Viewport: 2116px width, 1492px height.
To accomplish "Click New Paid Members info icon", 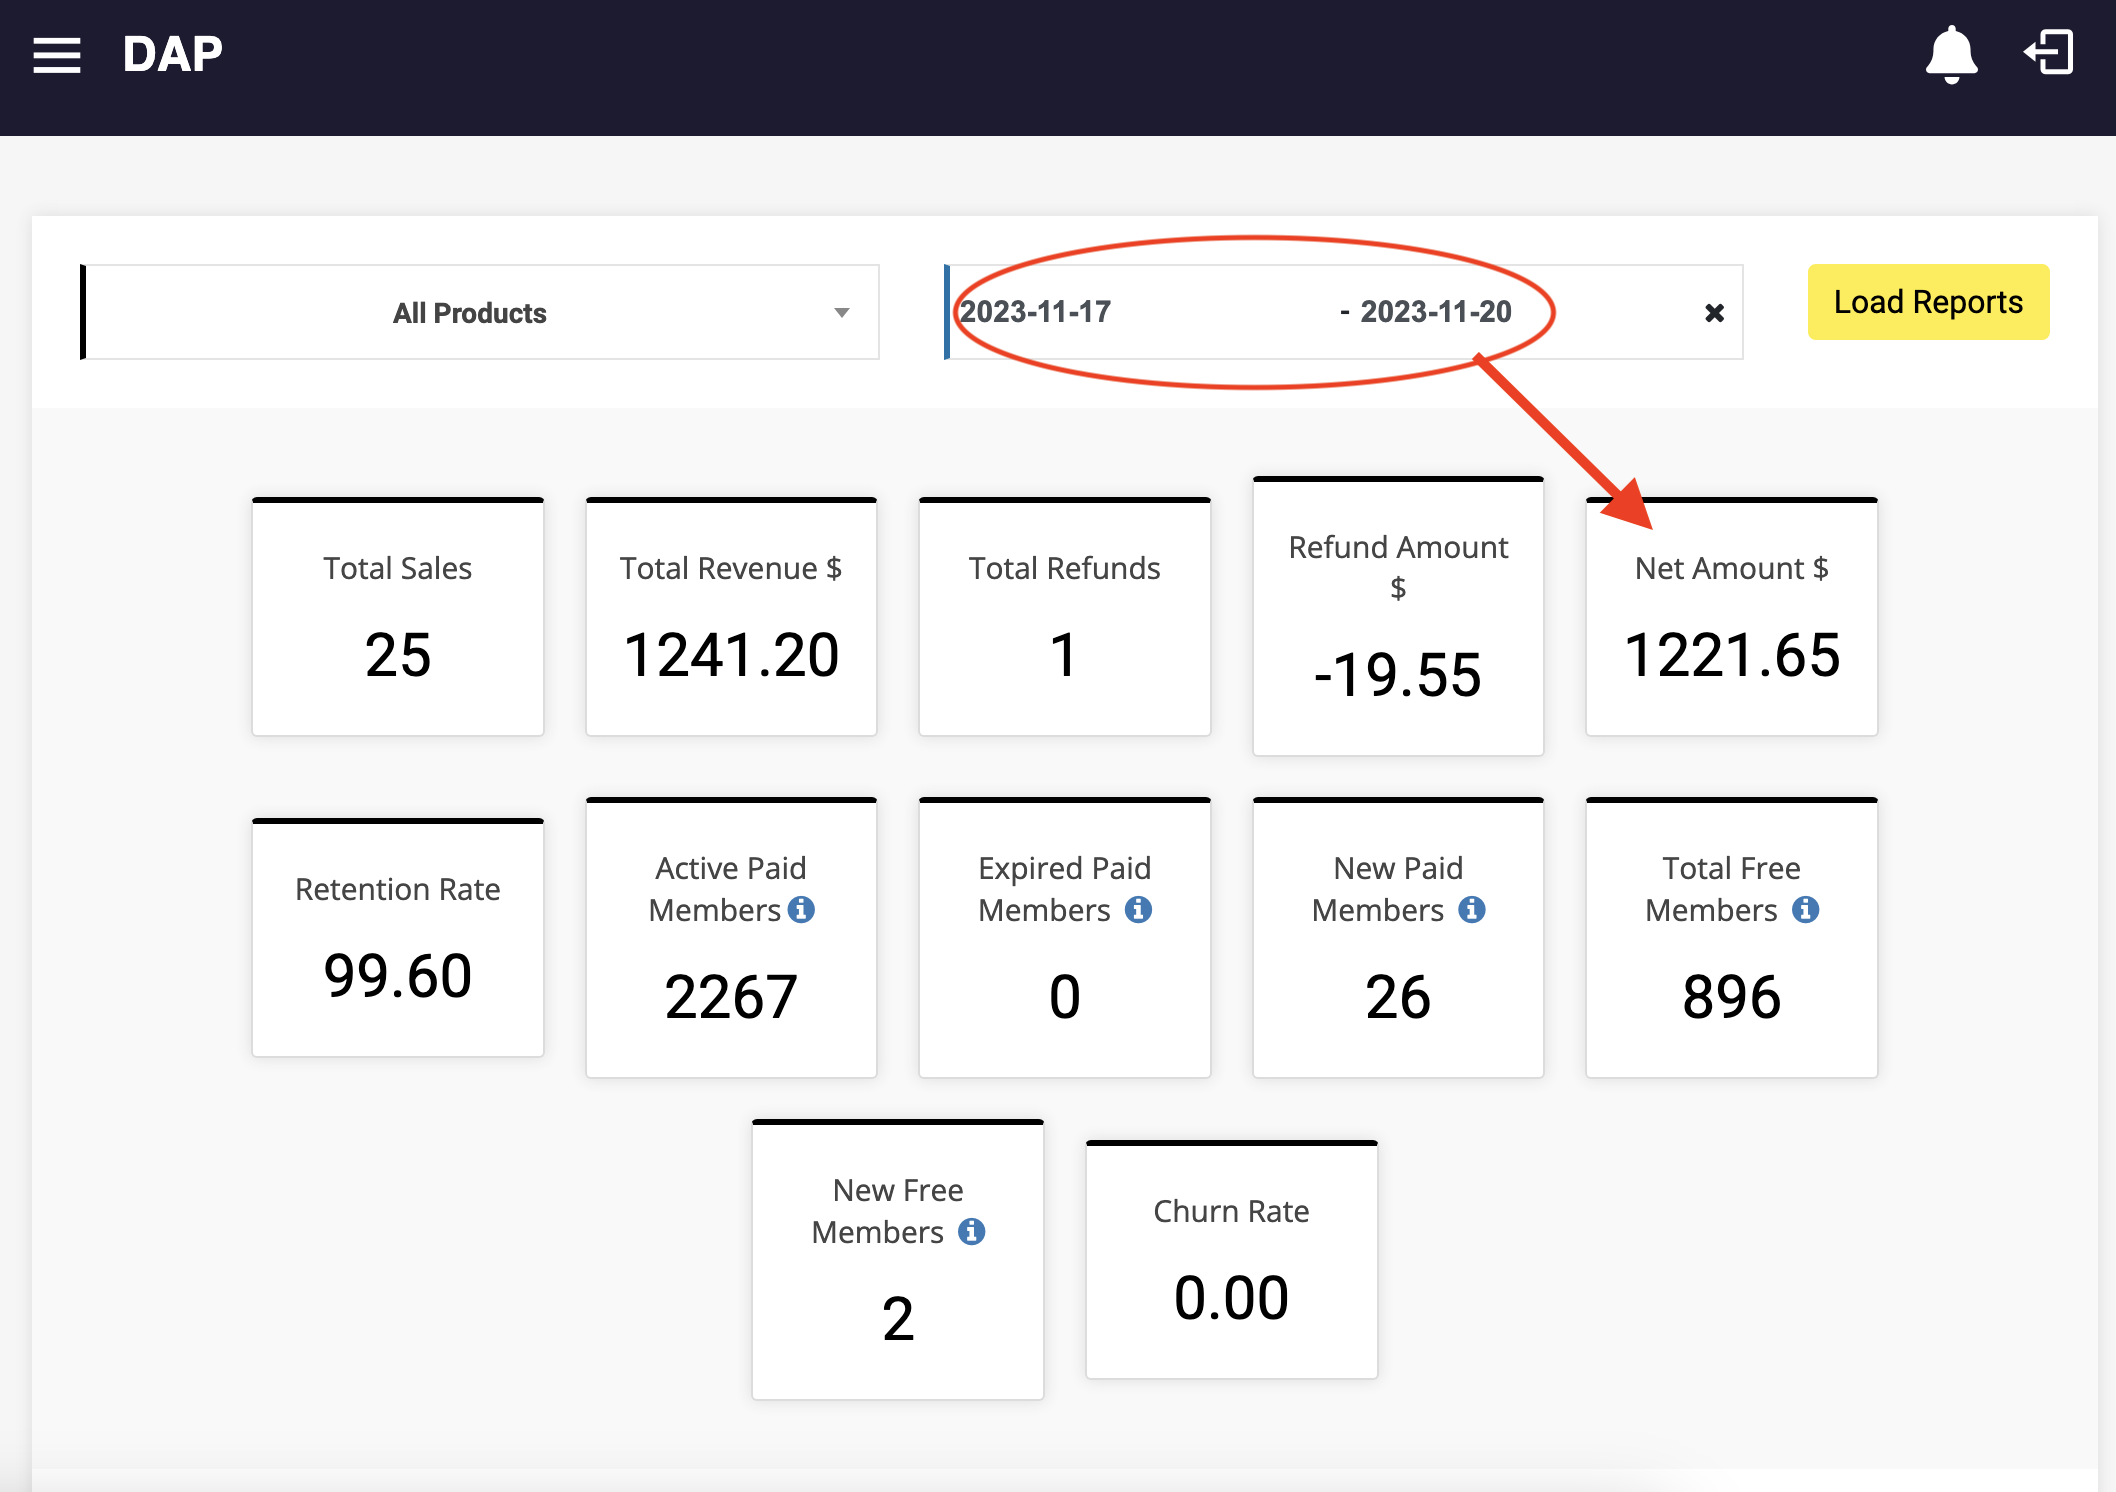I will [x=1471, y=909].
